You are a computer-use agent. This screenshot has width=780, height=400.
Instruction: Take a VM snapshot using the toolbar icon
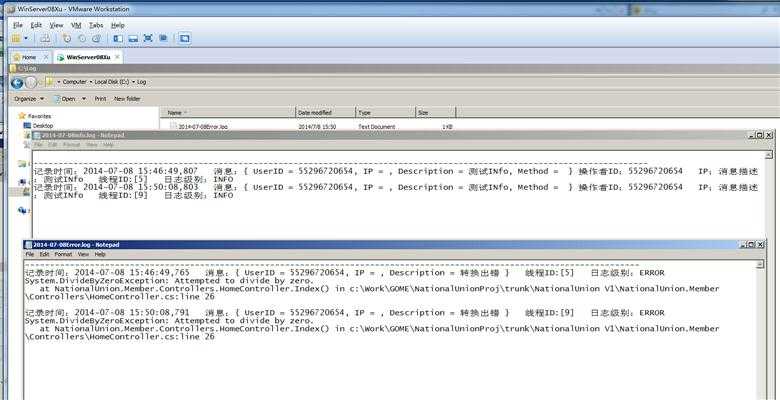[67, 38]
